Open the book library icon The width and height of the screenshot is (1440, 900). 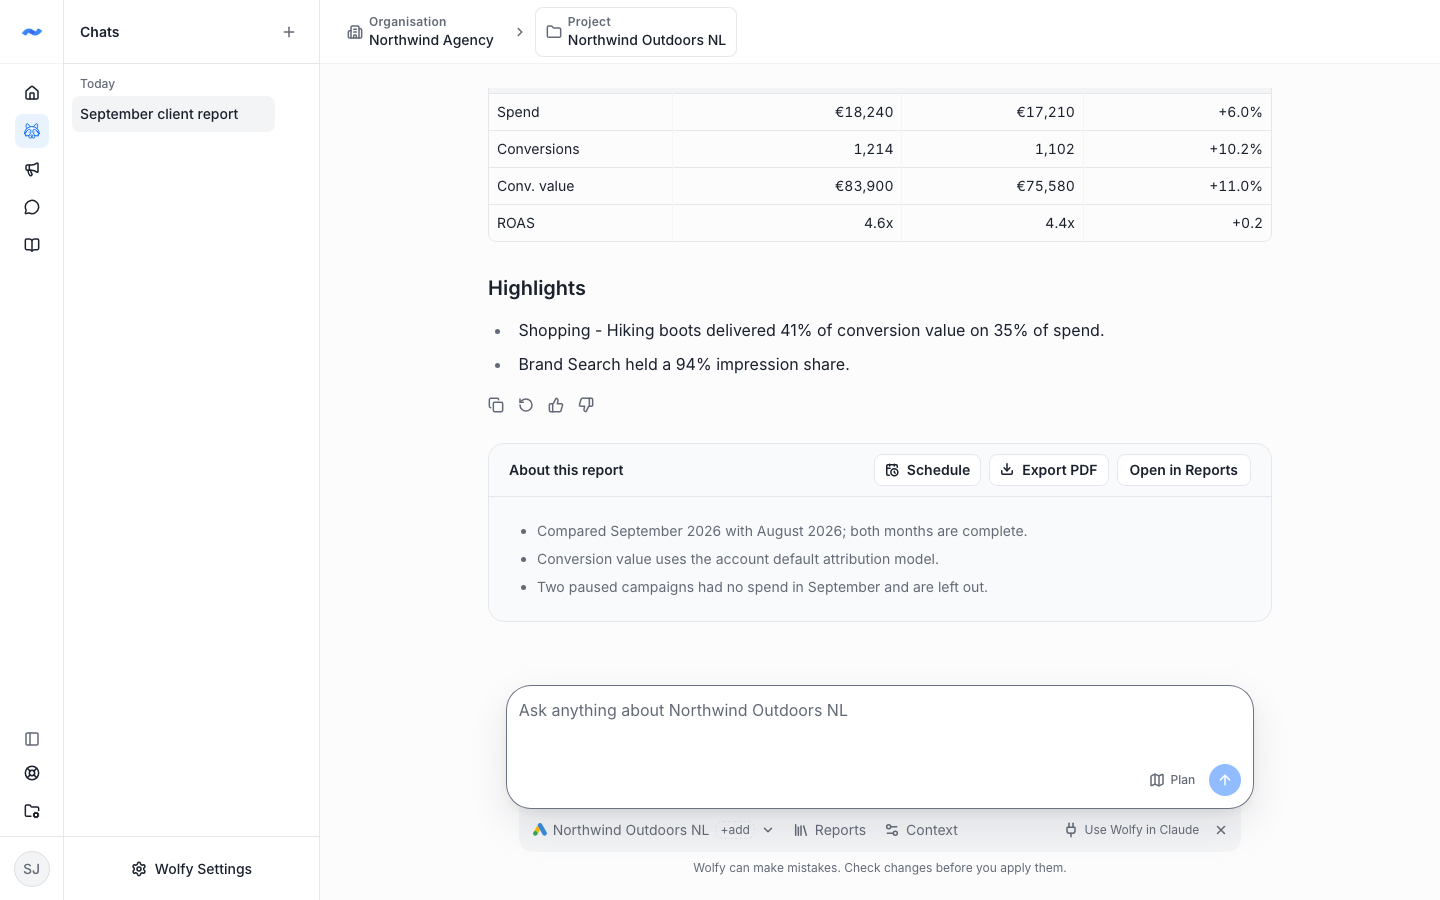click(32, 245)
